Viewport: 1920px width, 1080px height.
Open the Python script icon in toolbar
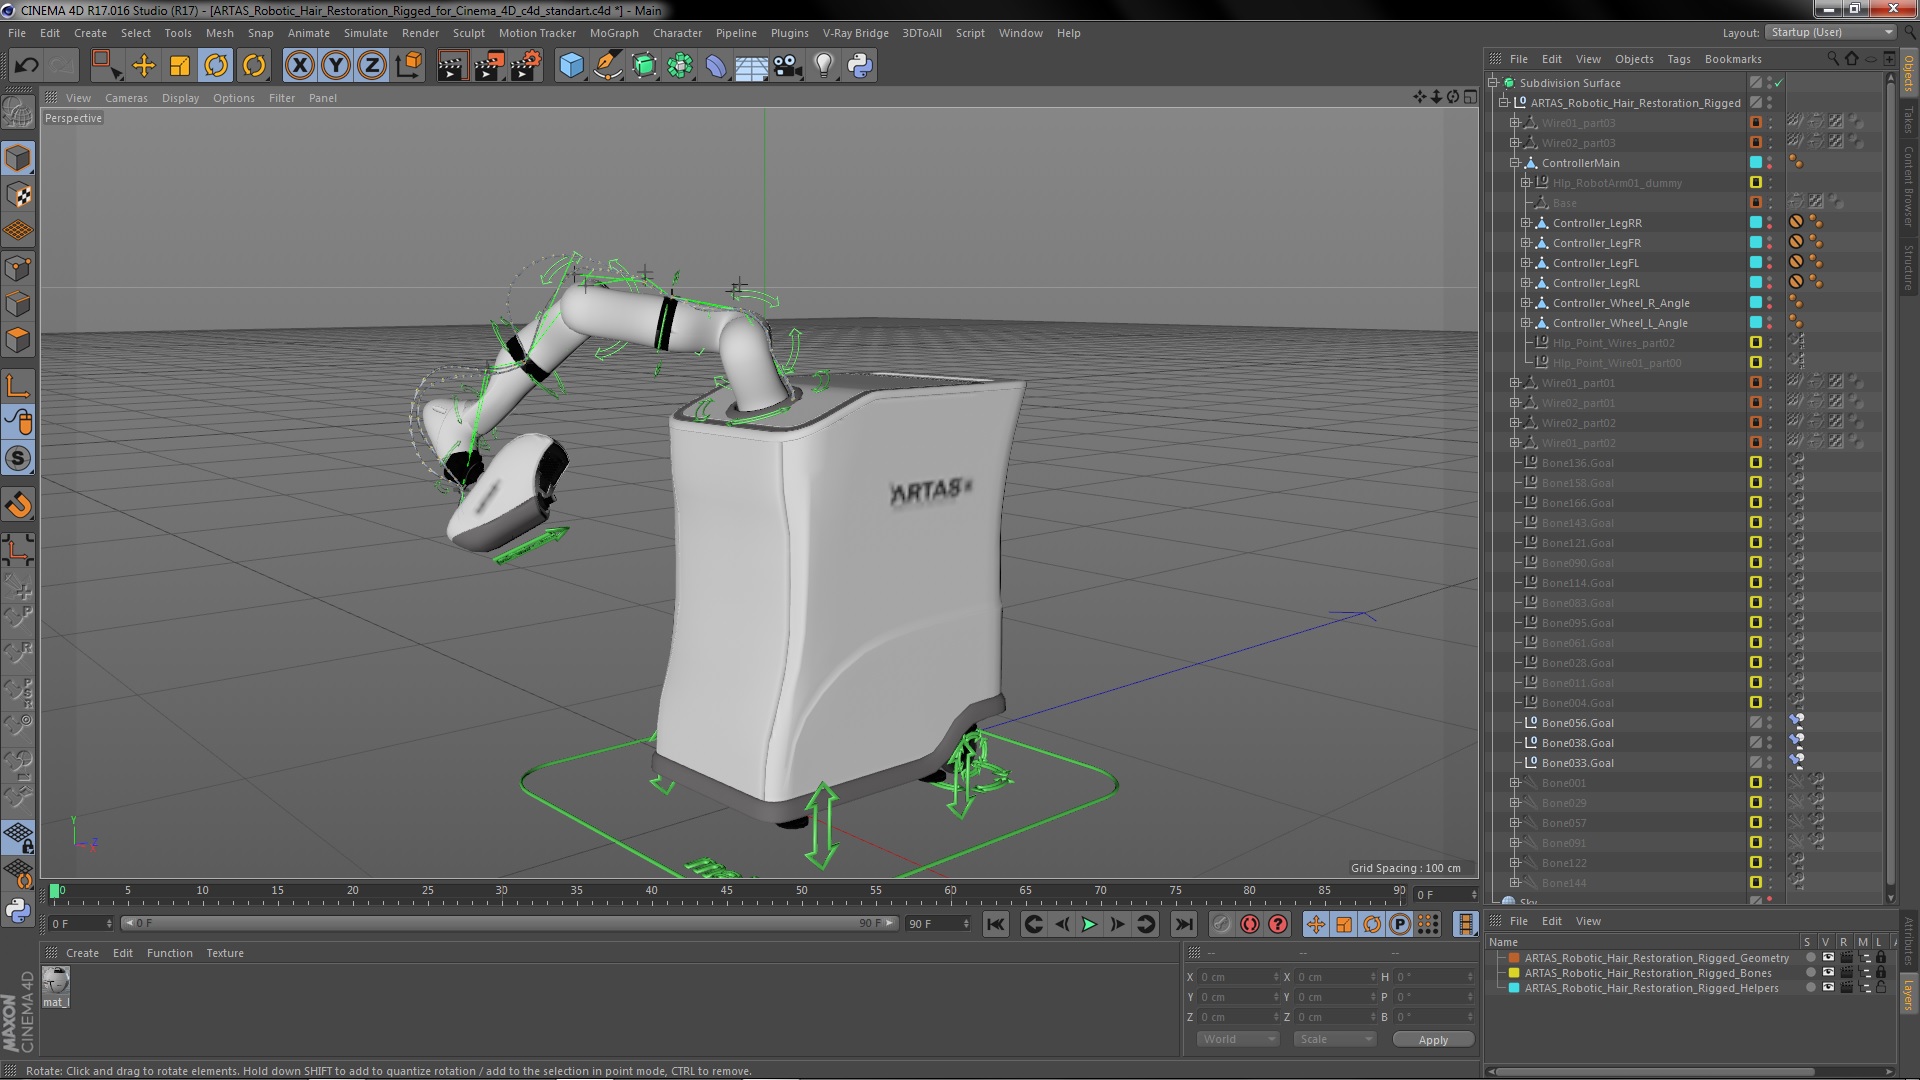coord(860,66)
